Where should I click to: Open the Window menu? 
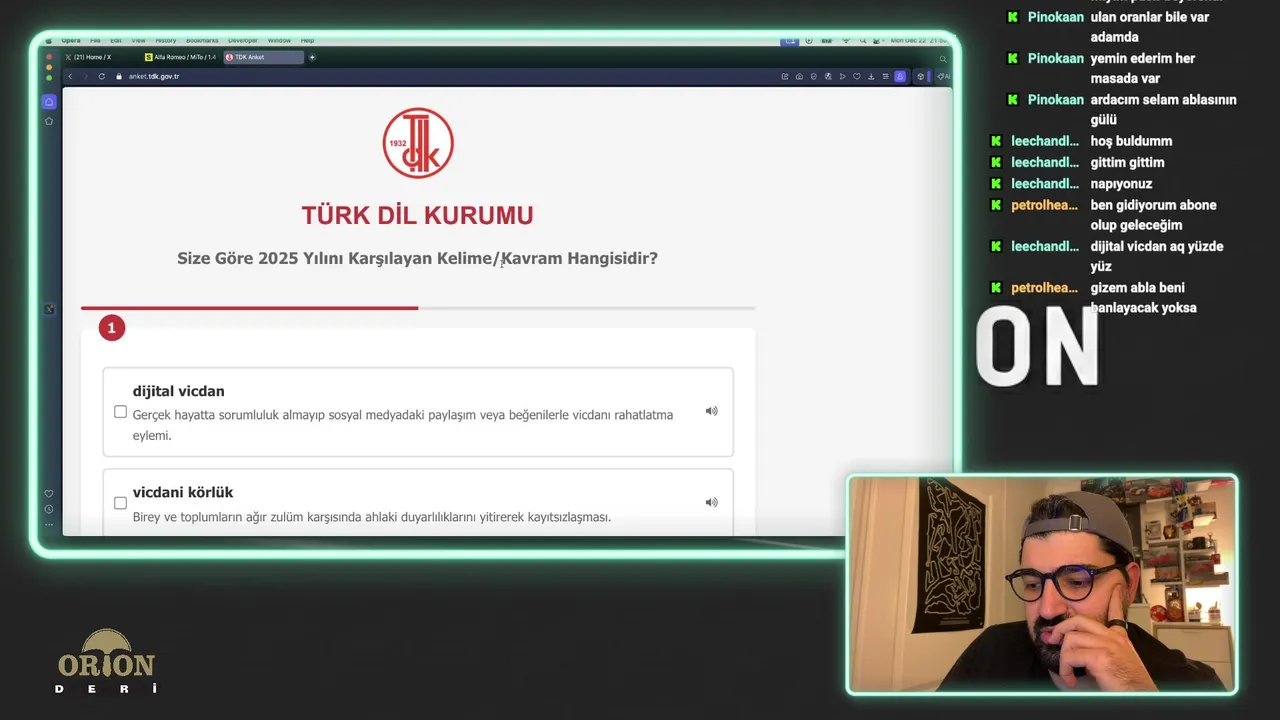point(279,40)
